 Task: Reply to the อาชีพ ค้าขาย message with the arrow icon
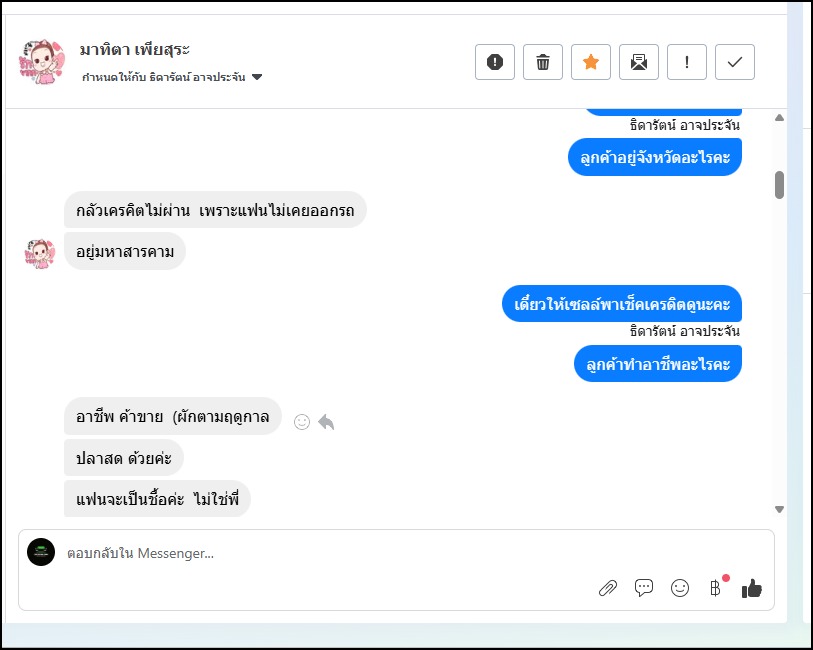click(326, 422)
